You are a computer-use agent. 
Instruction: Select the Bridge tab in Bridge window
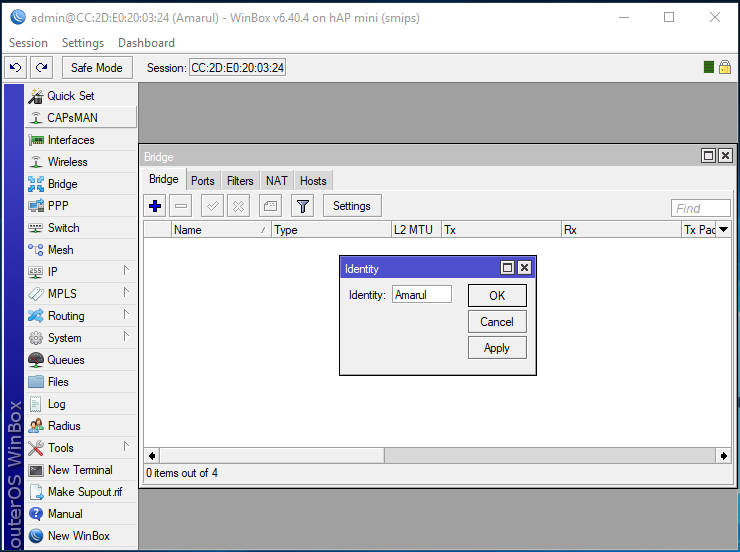tap(164, 179)
